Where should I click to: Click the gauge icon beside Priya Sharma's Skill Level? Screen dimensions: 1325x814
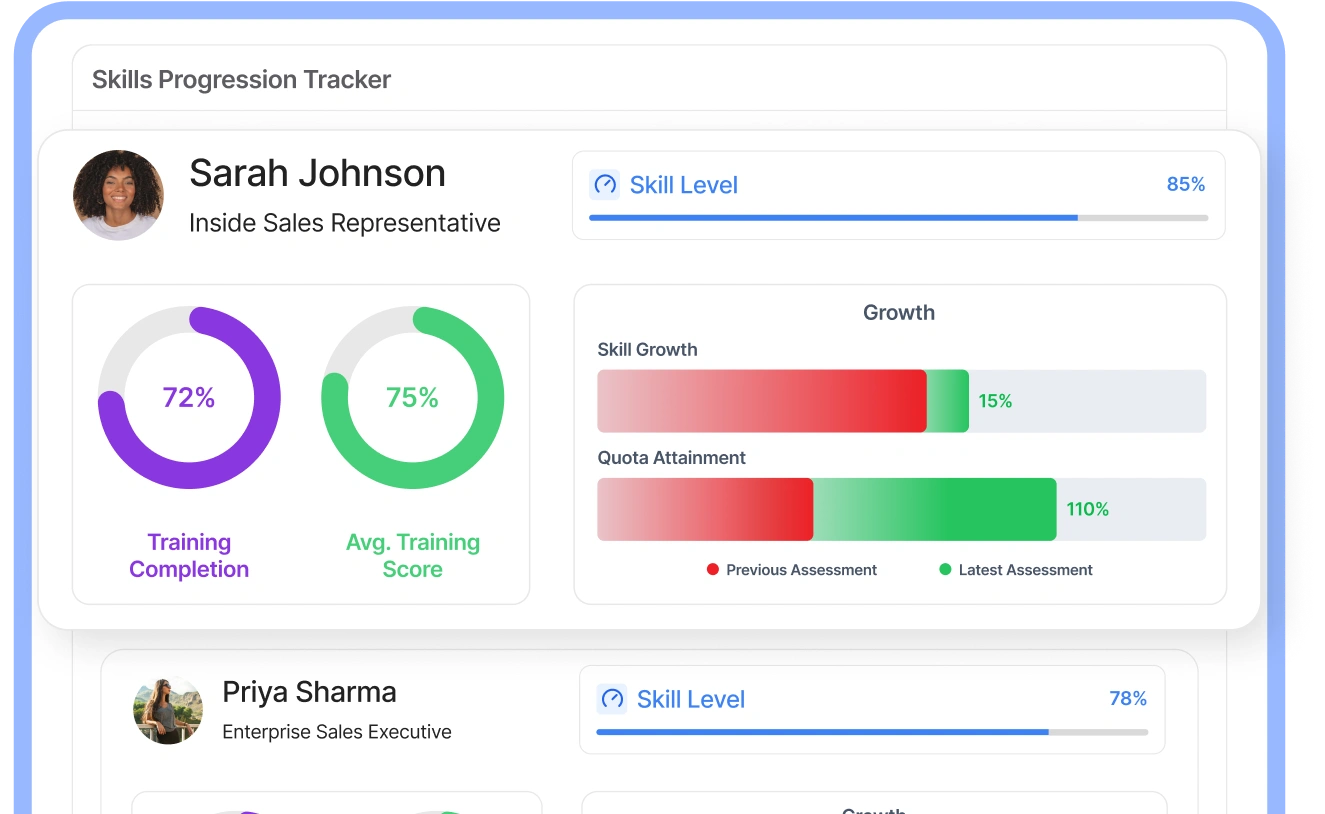[x=612, y=699]
